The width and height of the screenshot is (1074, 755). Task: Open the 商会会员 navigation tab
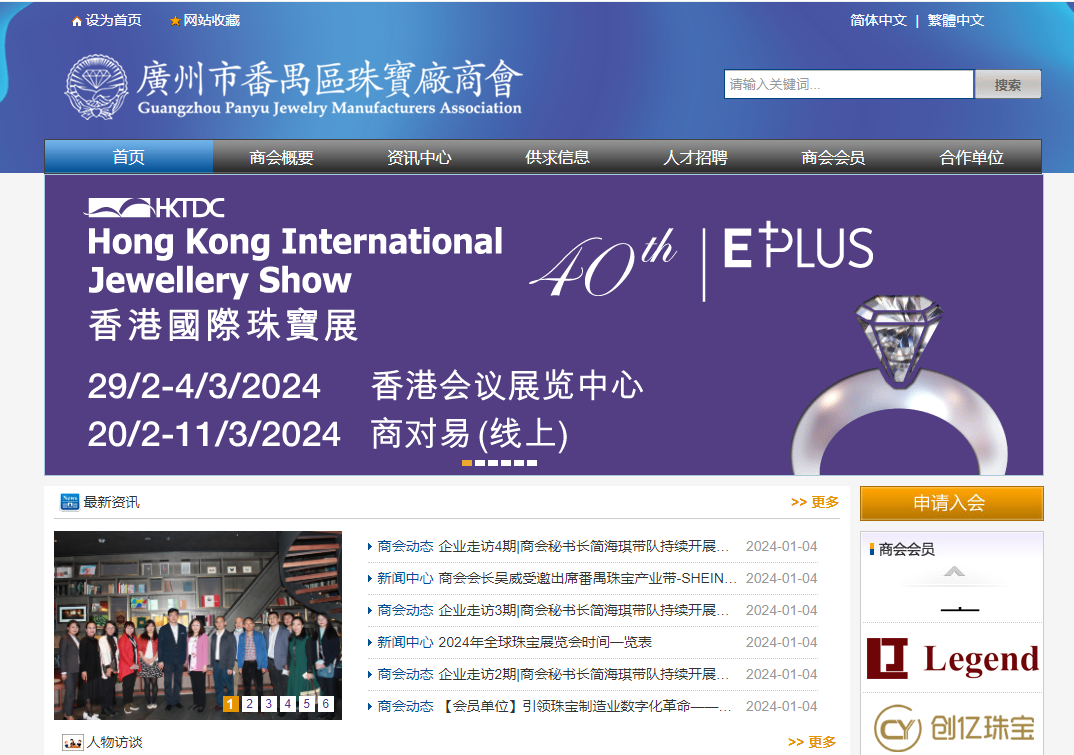pyautogui.click(x=834, y=157)
